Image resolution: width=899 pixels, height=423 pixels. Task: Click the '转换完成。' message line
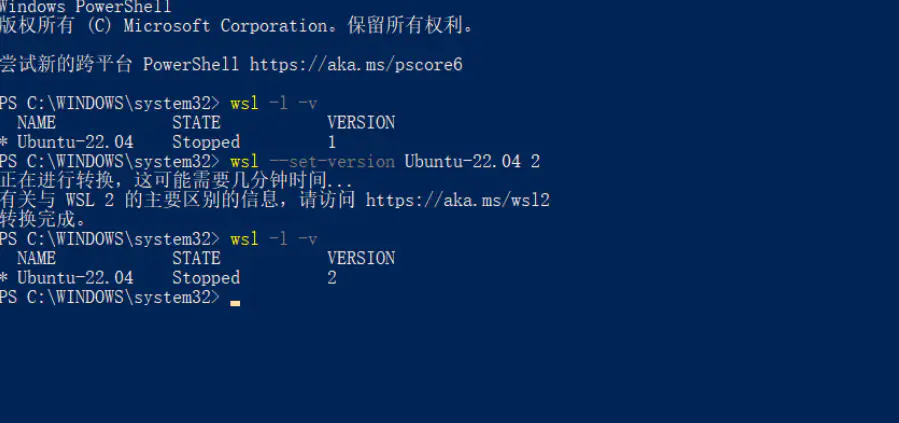tap(44, 220)
